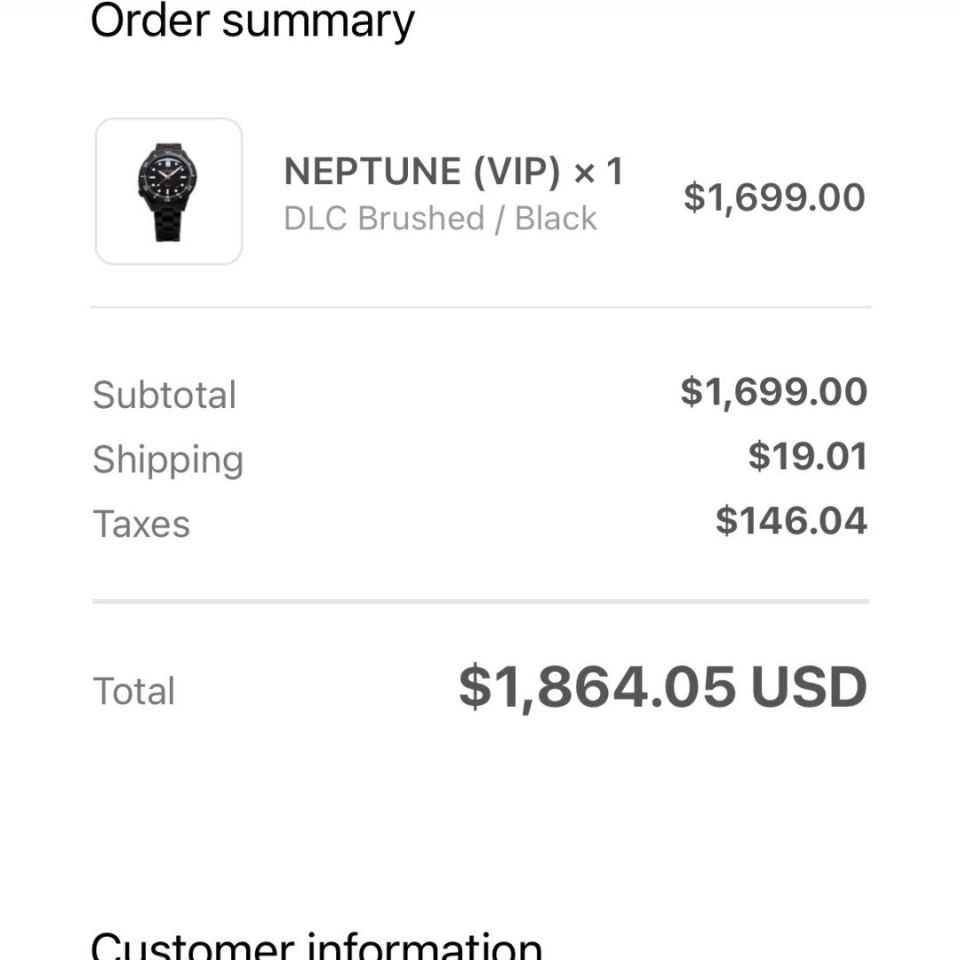The width and height of the screenshot is (960, 960).
Task: Click the Subtotal label
Action: coord(164,395)
